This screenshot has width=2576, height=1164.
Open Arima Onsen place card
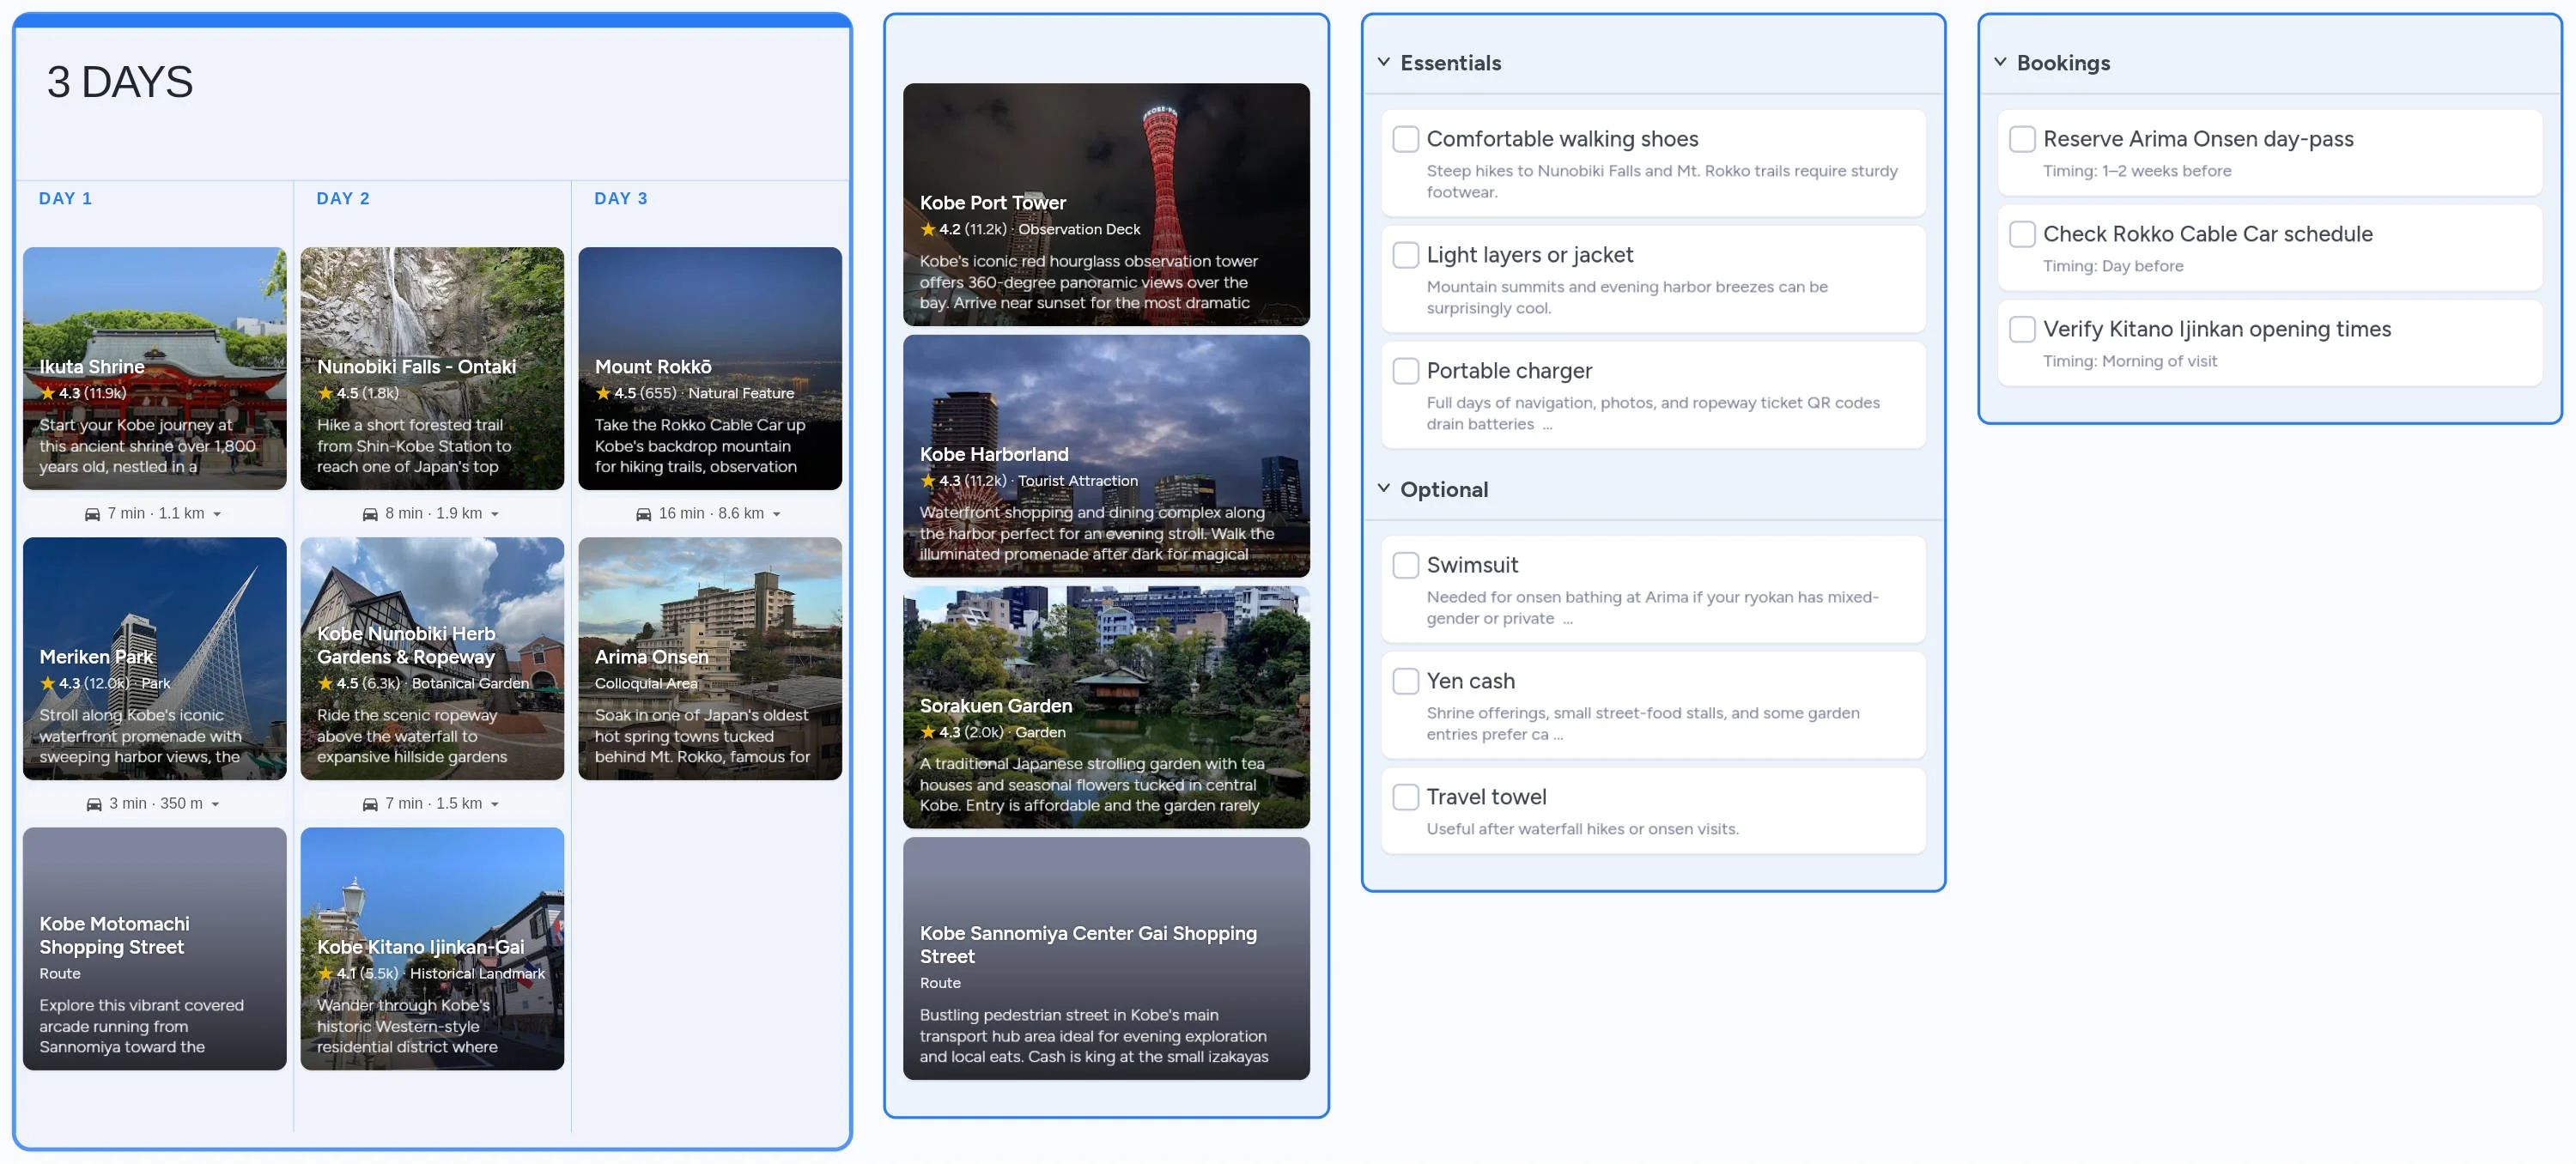710,658
